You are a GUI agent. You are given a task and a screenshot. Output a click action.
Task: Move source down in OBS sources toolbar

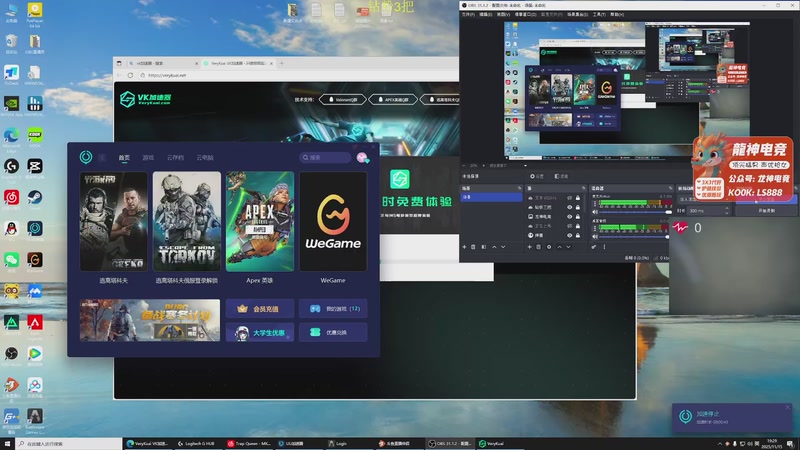[568, 247]
